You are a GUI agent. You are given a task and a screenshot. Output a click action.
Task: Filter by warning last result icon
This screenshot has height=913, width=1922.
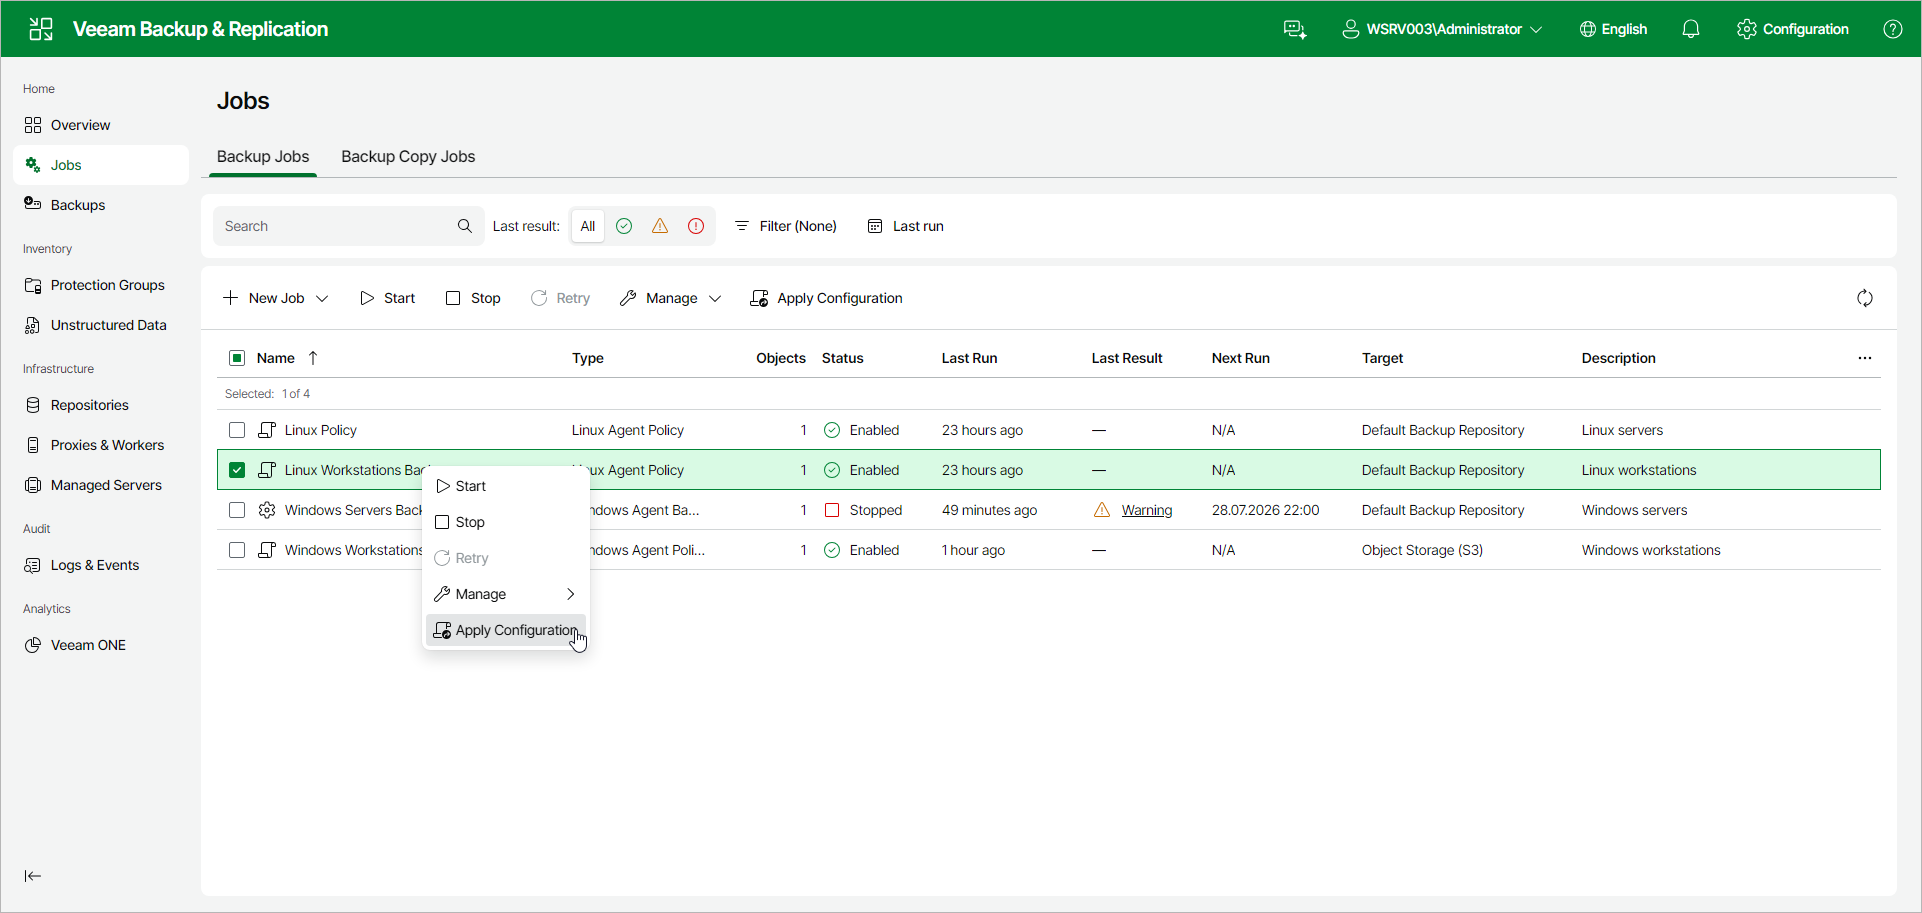coord(660,226)
